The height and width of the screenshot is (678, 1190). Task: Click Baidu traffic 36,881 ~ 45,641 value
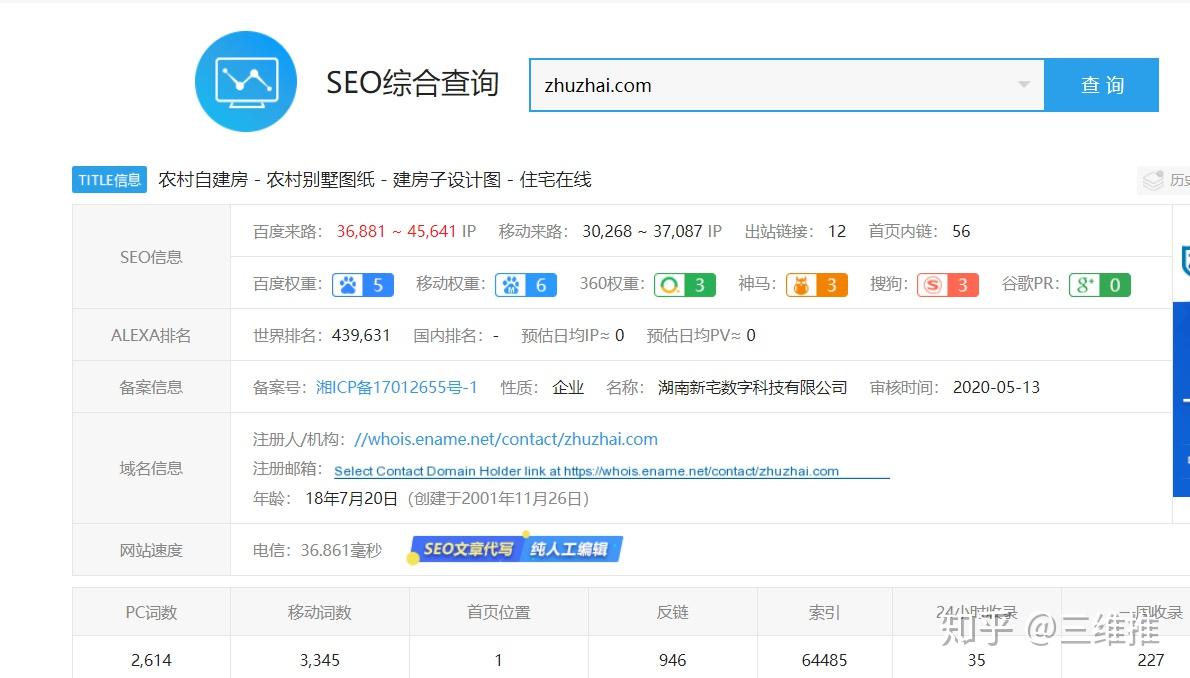coord(396,231)
